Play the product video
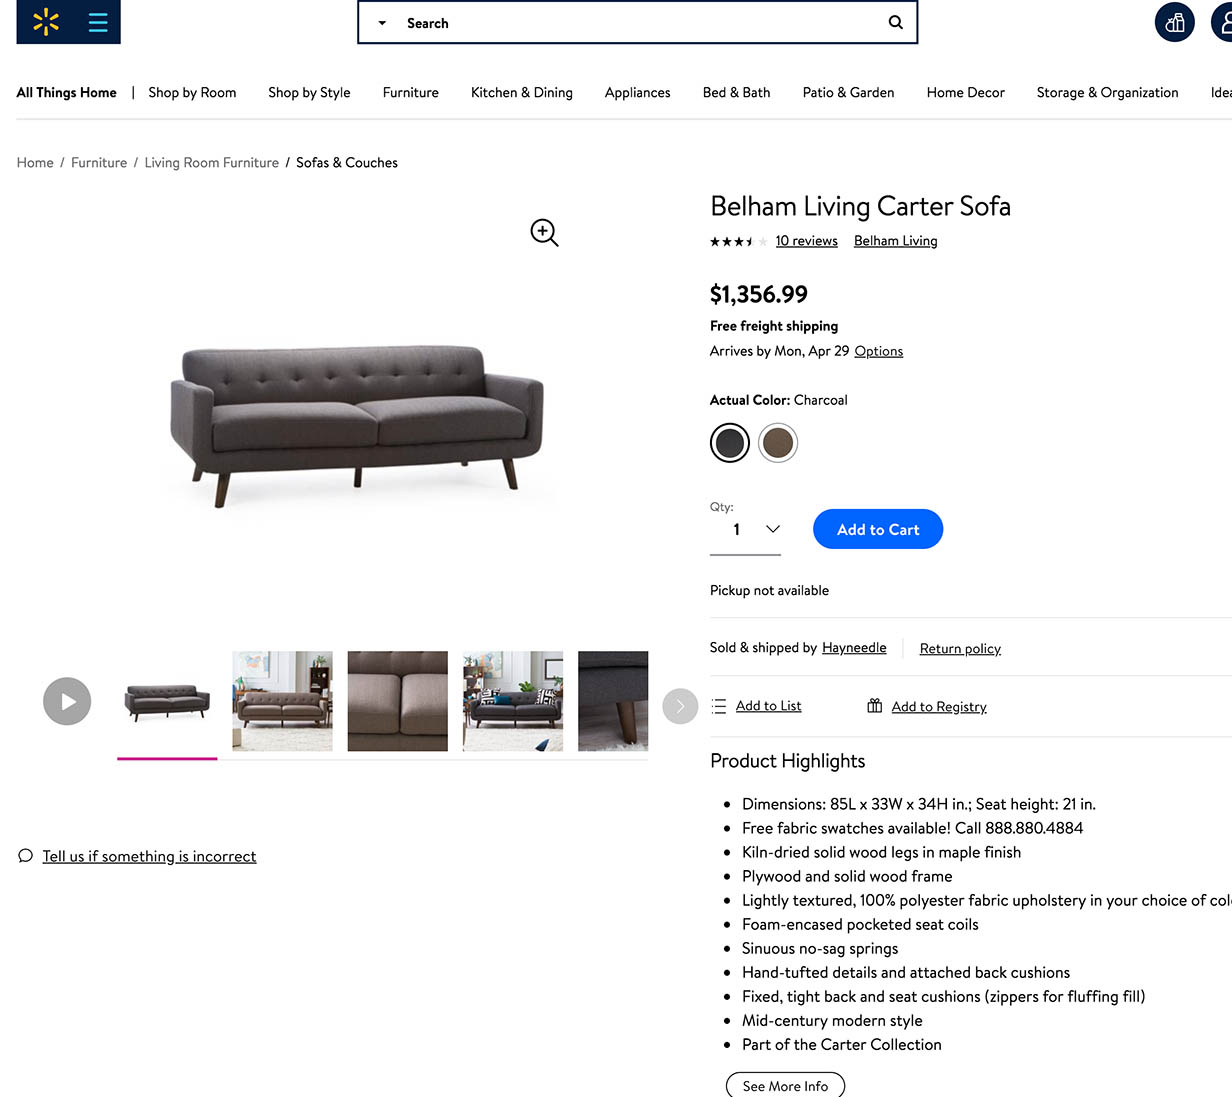The width and height of the screenshot is (1232, 1097). point(67,701)
